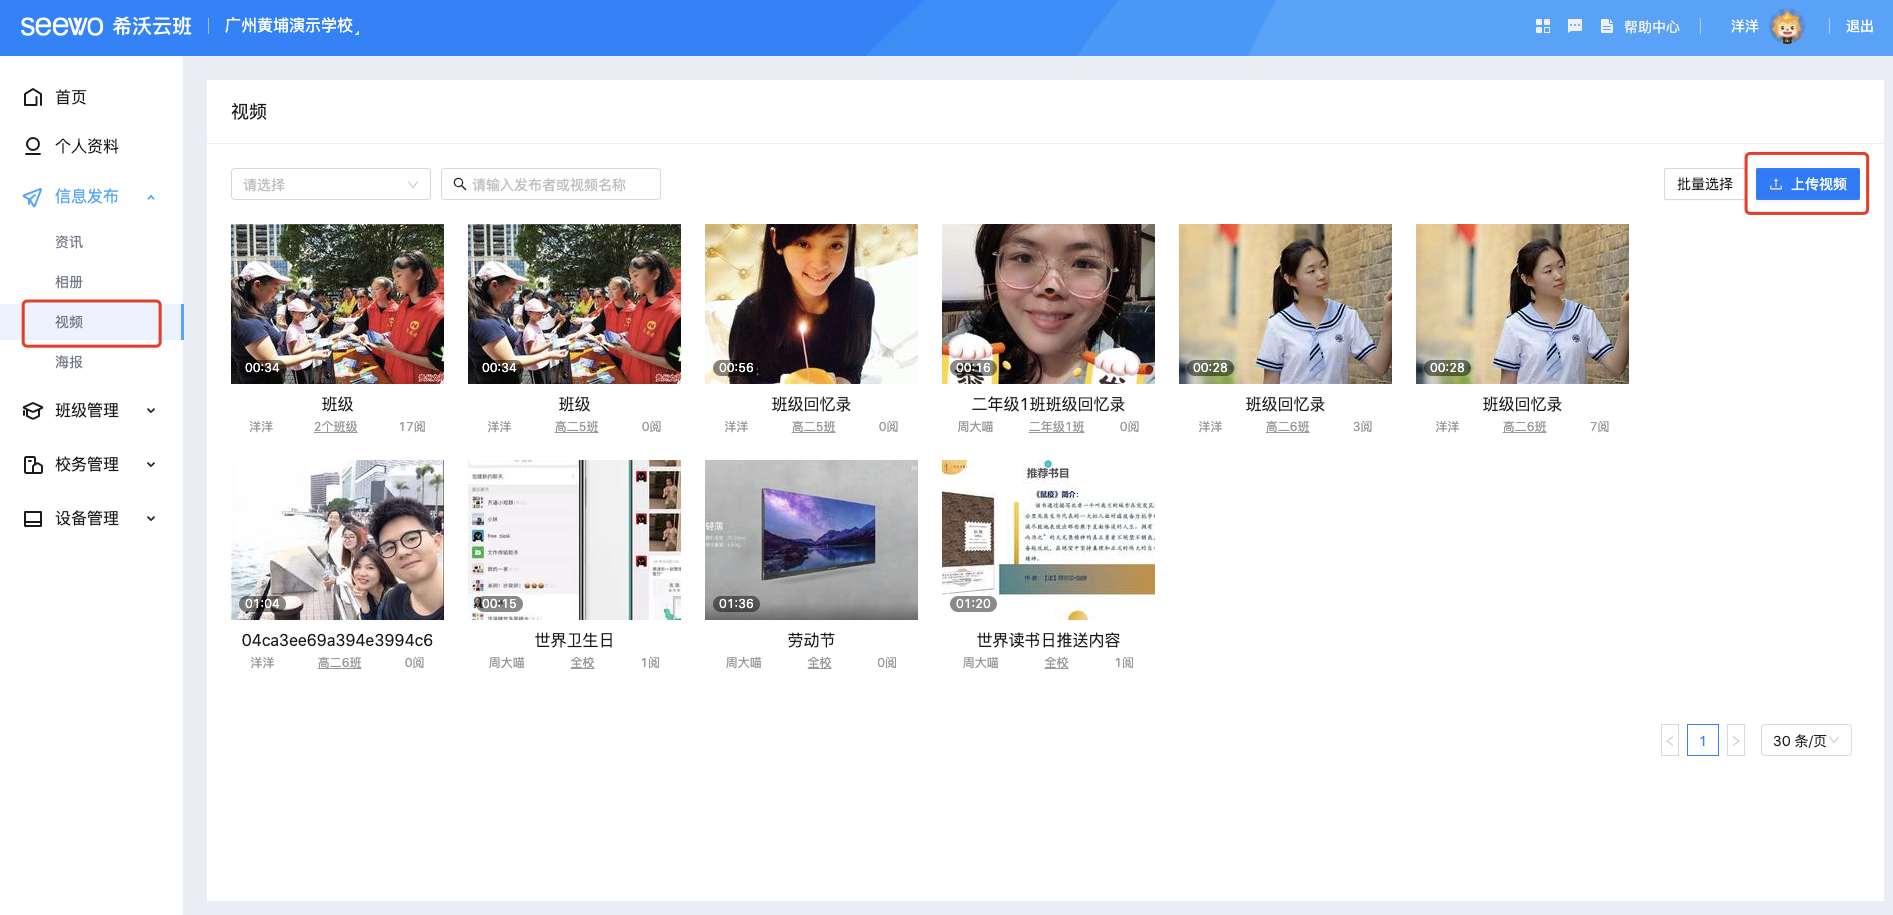Open 资讯 in the sidebar menu
The width and height of the screenshot is (1893, 915).
coord(69,242)
